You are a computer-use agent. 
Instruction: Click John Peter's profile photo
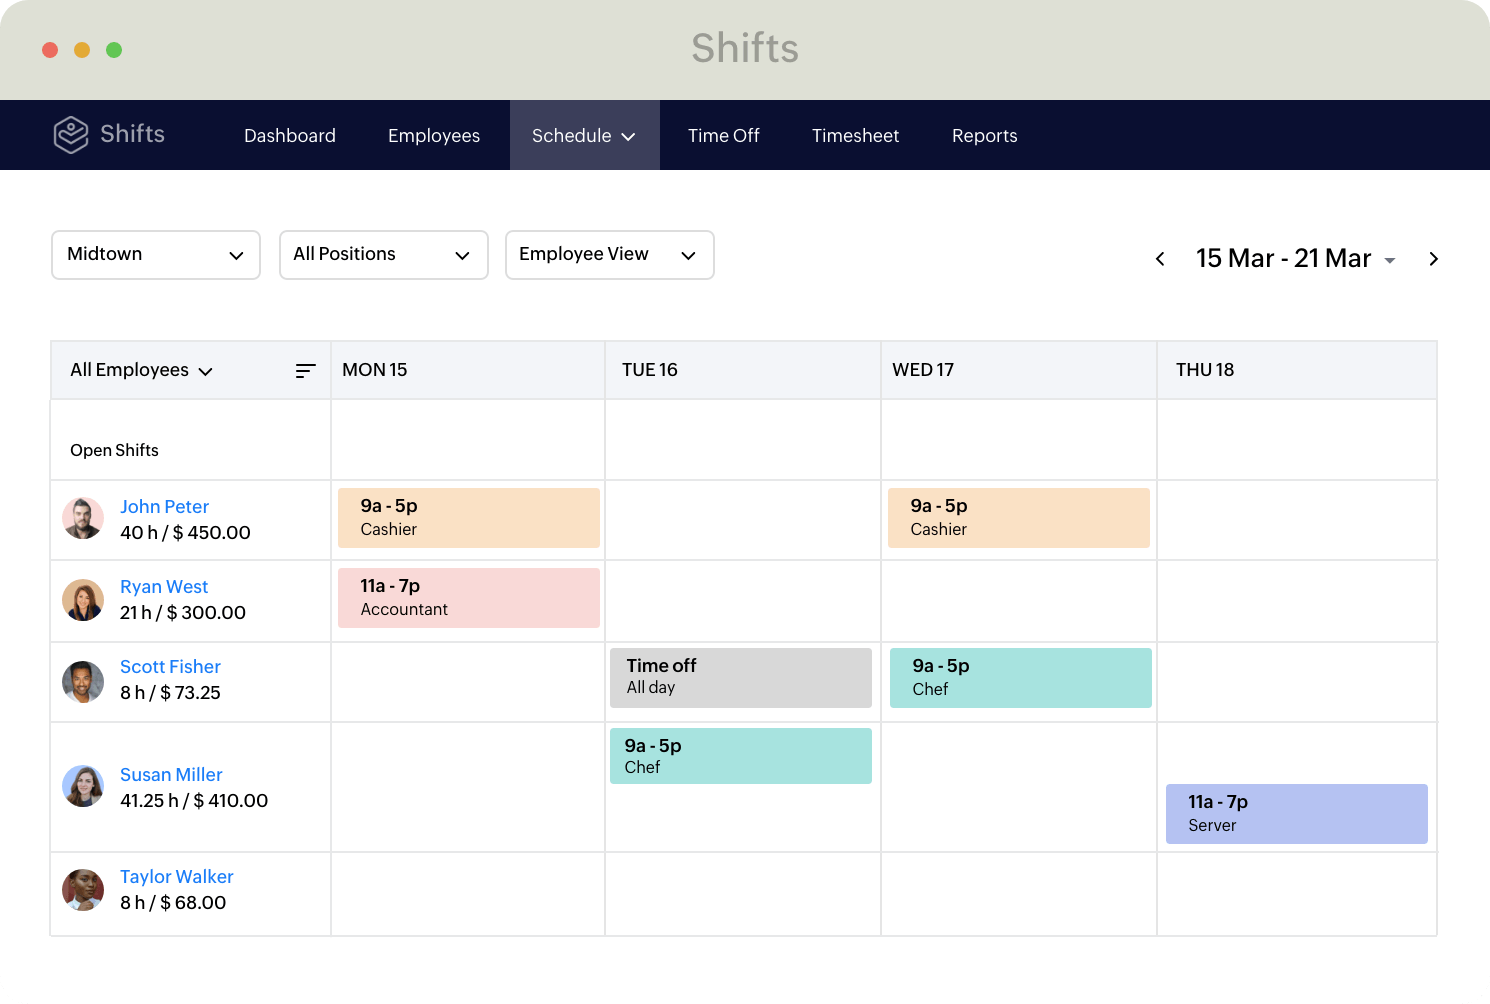pos(83,518)
